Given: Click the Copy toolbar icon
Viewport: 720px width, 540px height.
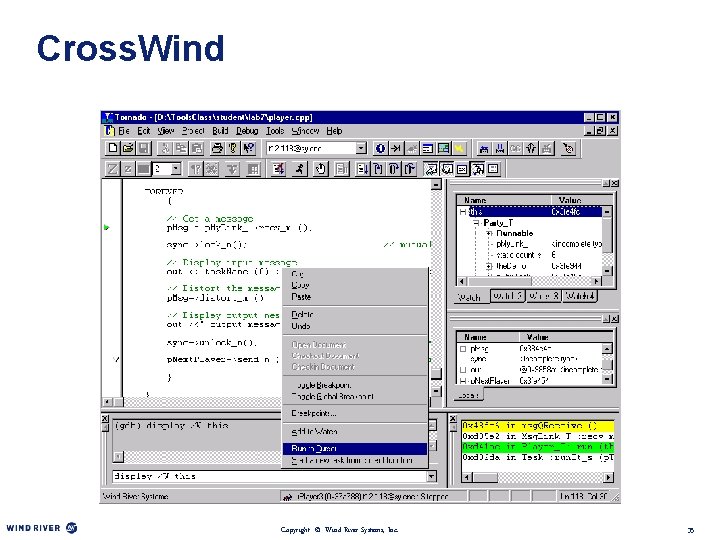Looking at the screenshot, I should click(x=181, y=148).
